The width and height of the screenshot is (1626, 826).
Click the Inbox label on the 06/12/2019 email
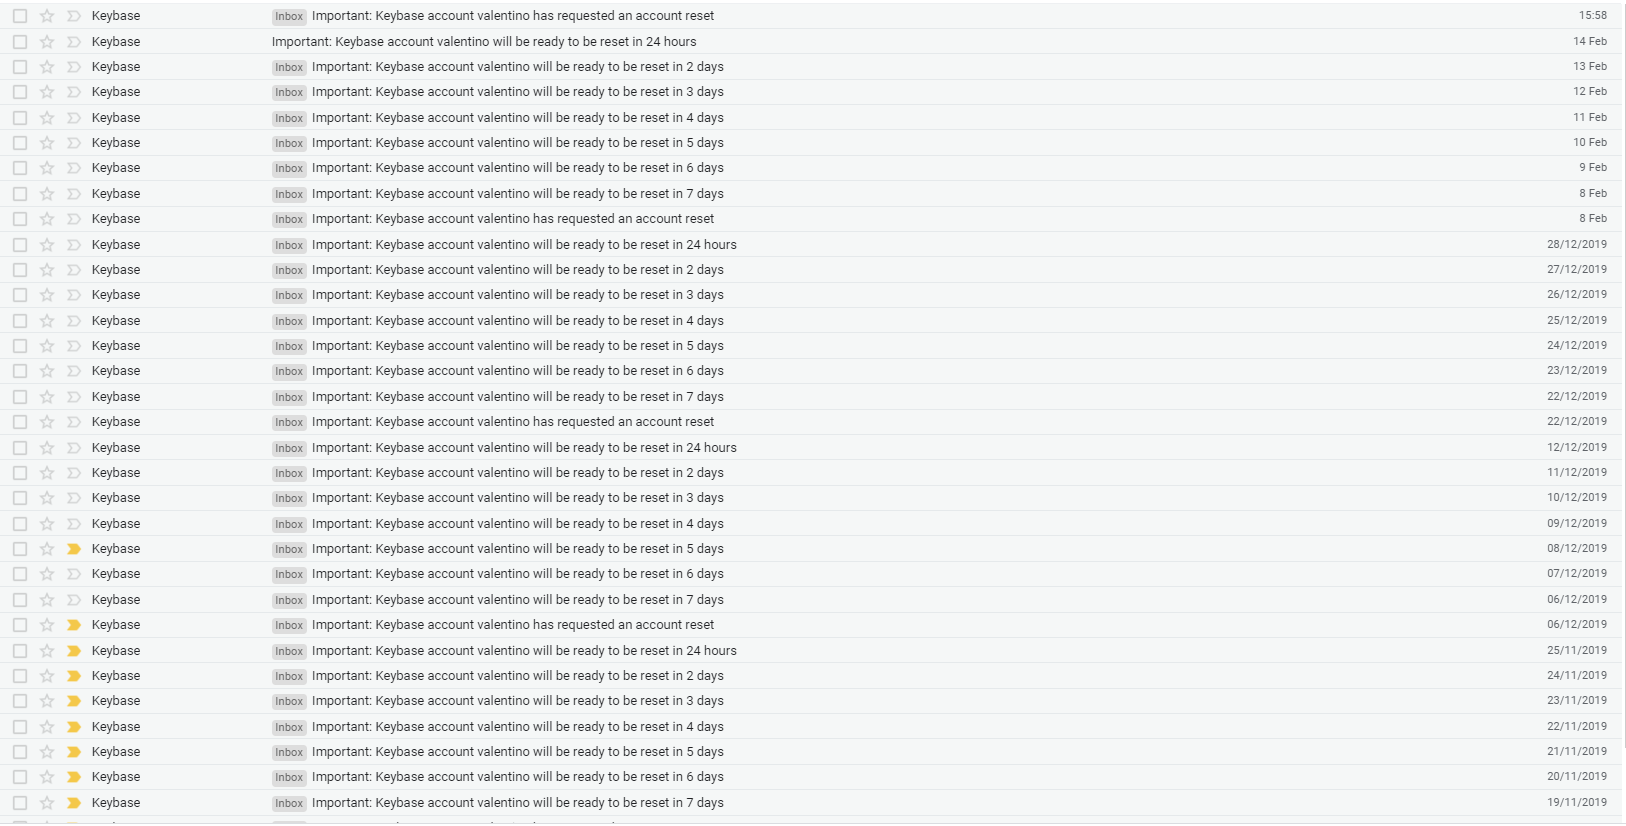(x=289, y=624)
